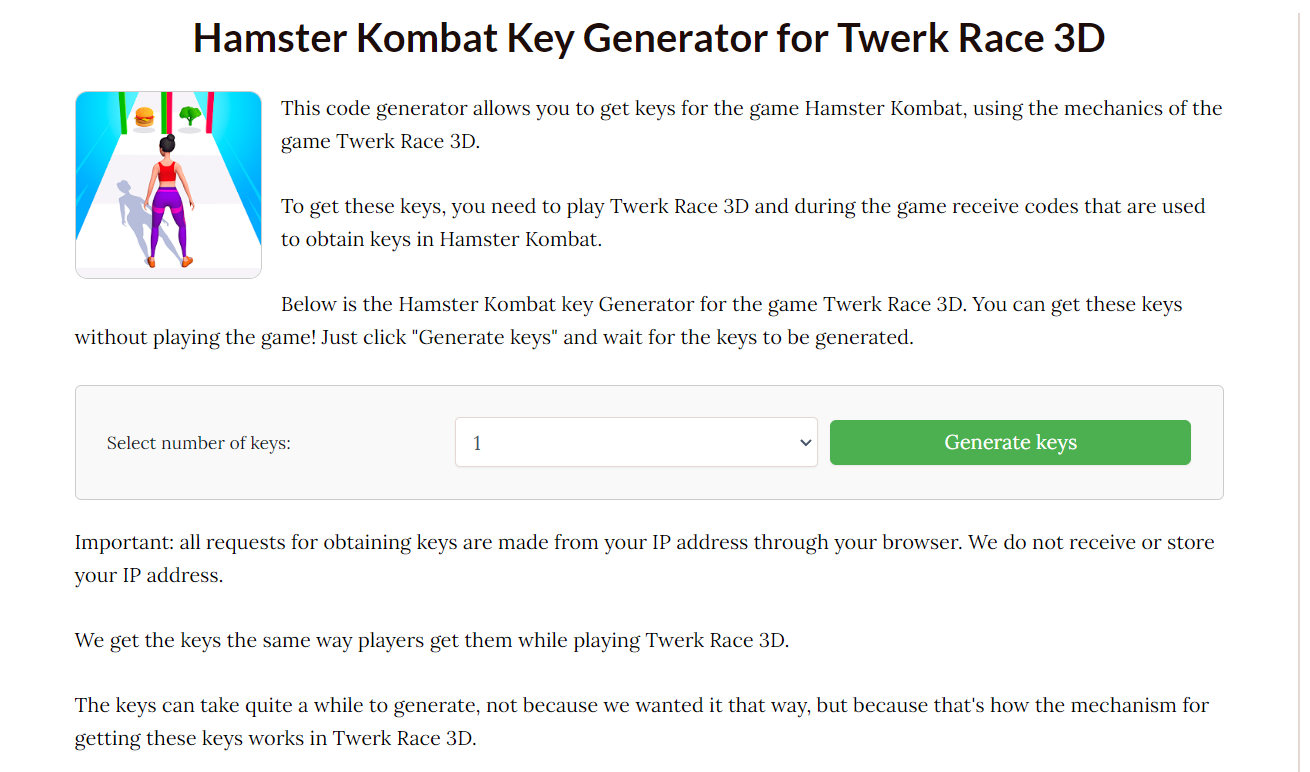
Task: Click the burger icon in the game image
Action: pyautogui.click(x=145, y=117)
